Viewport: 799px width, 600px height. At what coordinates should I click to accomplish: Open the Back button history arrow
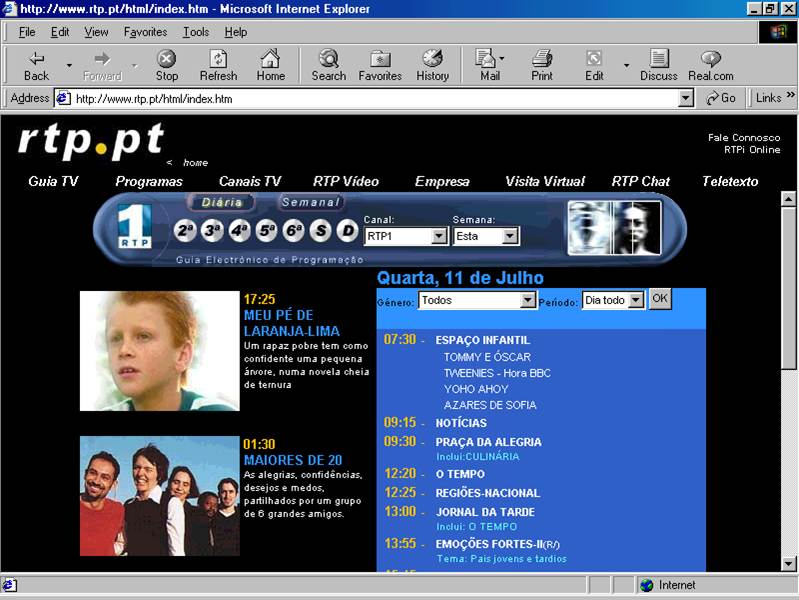[69, 66]
